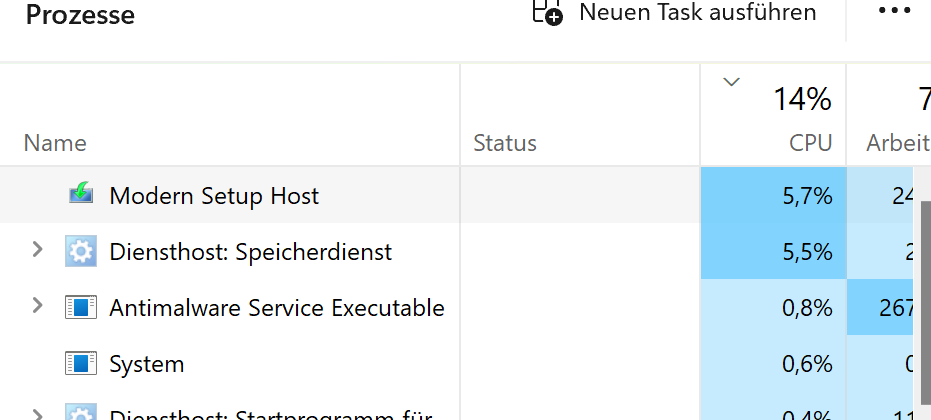Click the Diensthost: Startprogramm gear icon
This screenshot has height=420, width=931.
(x=80, y=414)
